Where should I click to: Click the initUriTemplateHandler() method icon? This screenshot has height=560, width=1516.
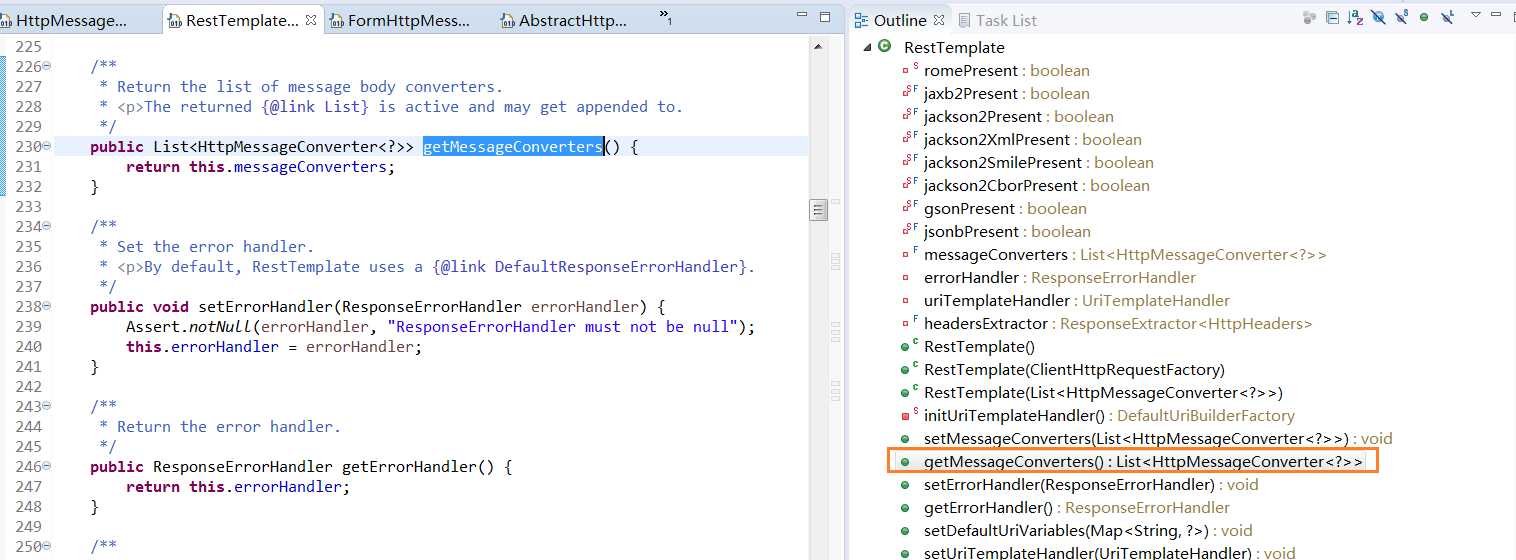(x=909, y=415)
